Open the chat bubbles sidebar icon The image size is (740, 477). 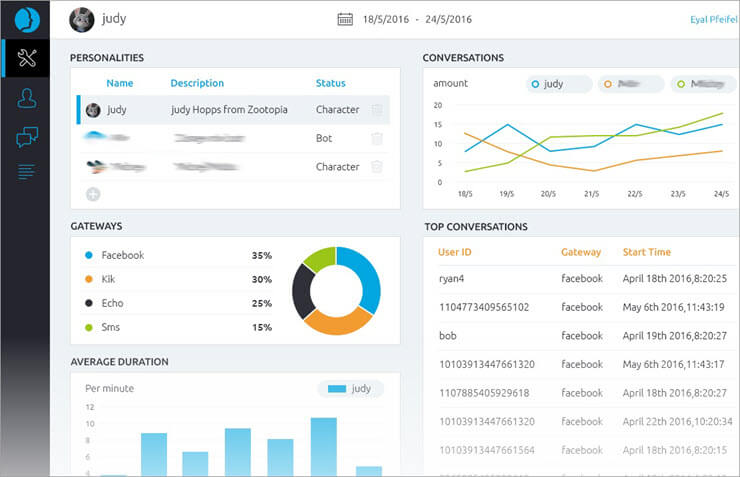[27, 137]
